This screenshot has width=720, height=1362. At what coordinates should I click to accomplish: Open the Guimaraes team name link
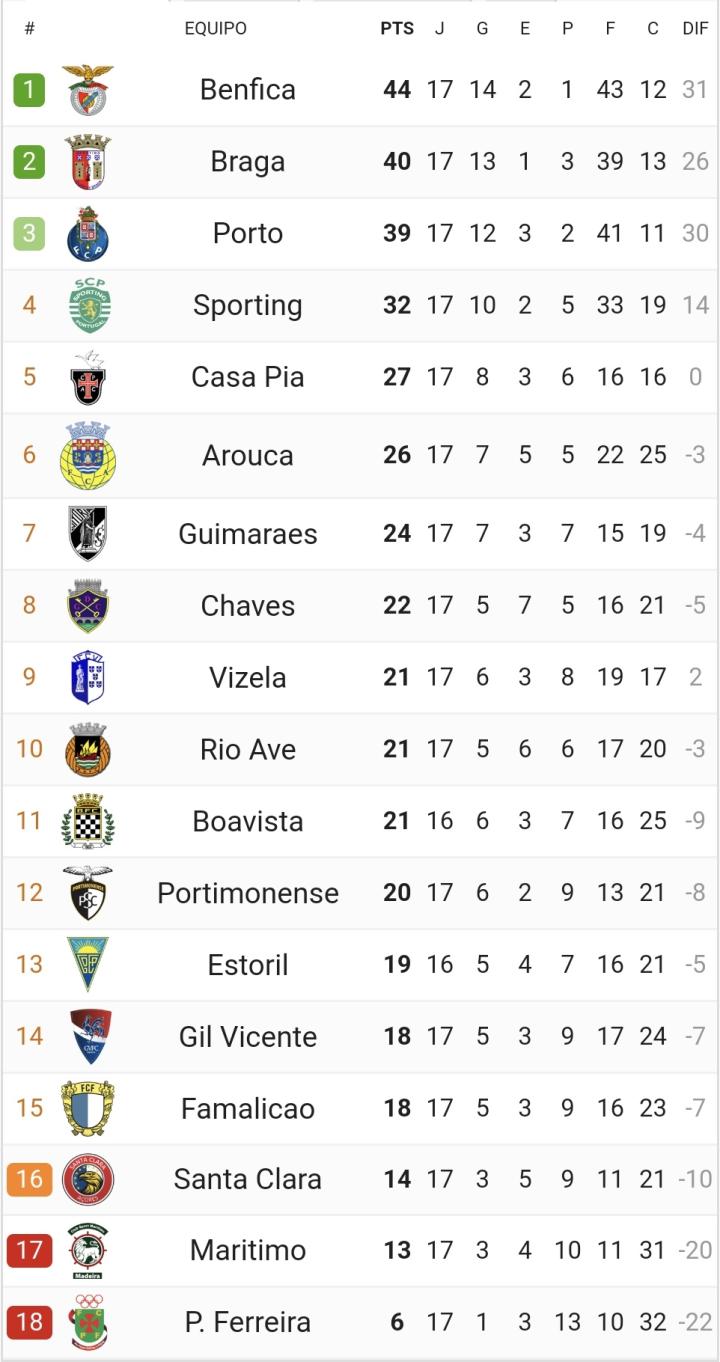pyautogui.click(x=248, y=534)
